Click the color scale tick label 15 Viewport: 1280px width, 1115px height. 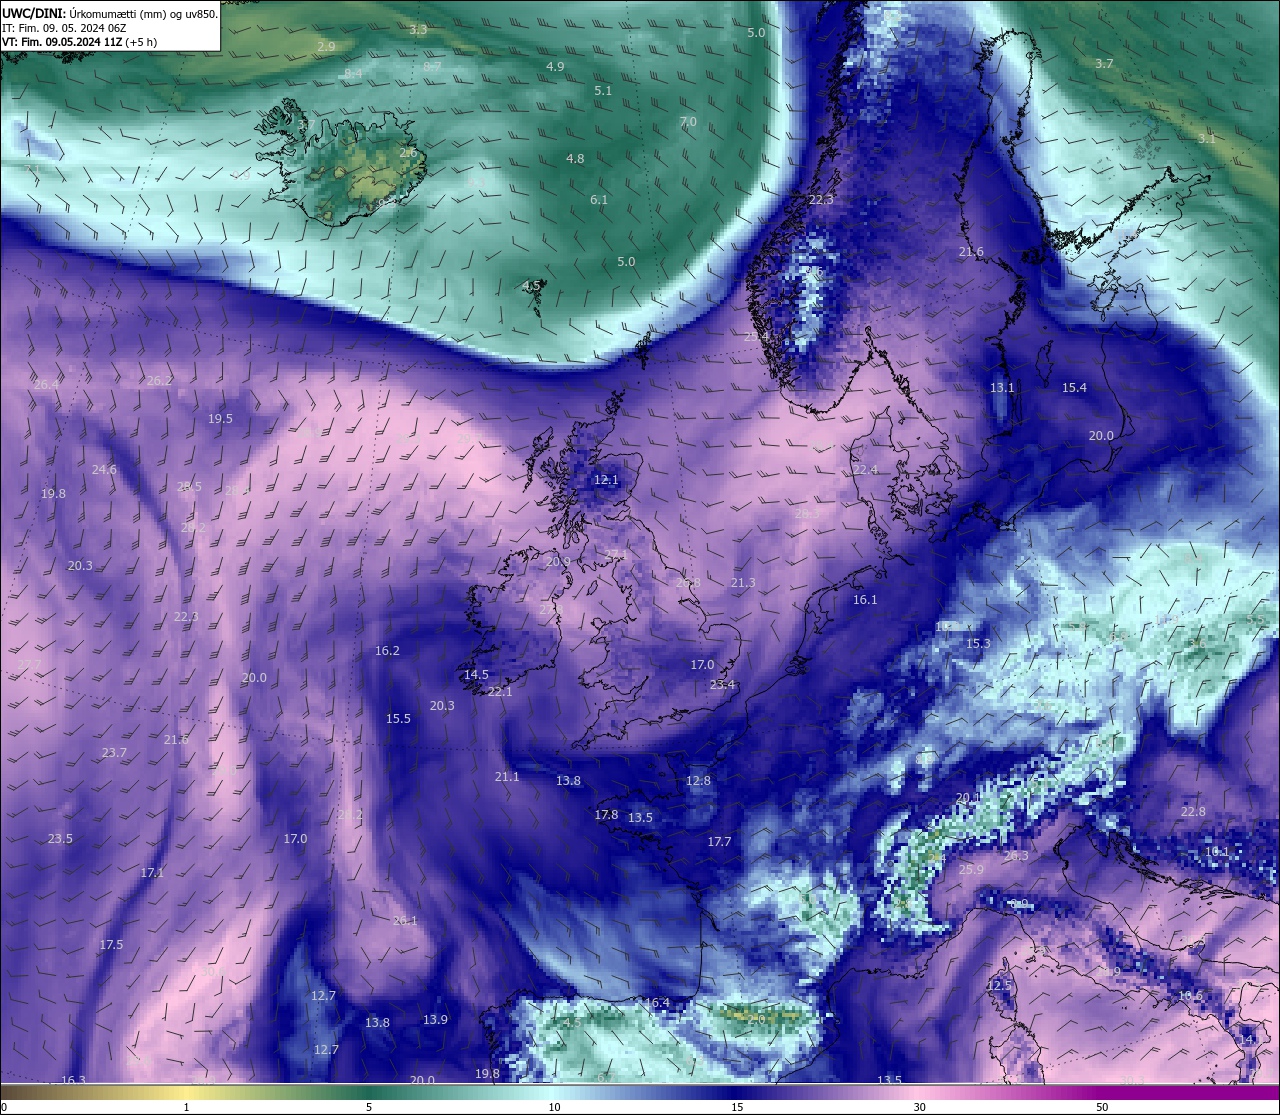coord(737,1106)
